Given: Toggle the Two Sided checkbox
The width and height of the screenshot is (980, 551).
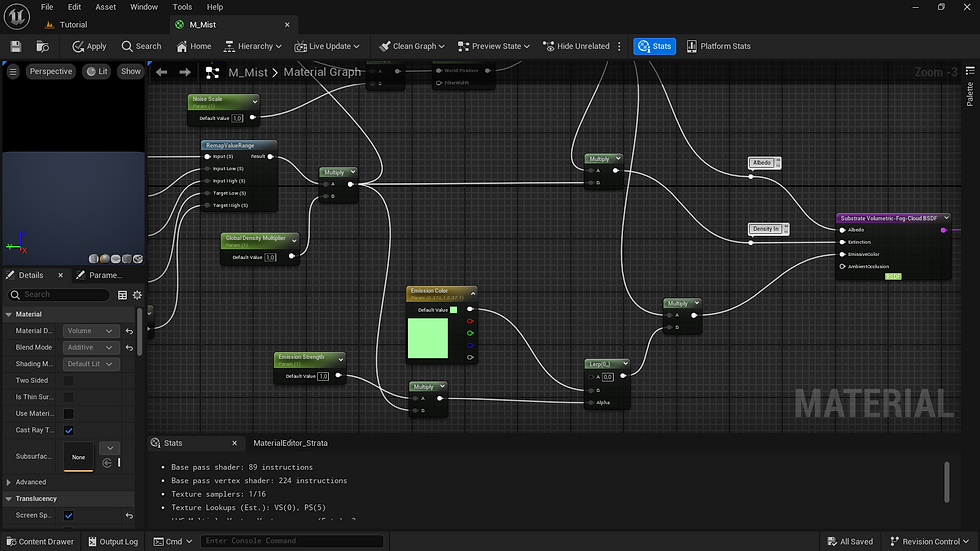Looking at the screenshot, I should 69,381.
